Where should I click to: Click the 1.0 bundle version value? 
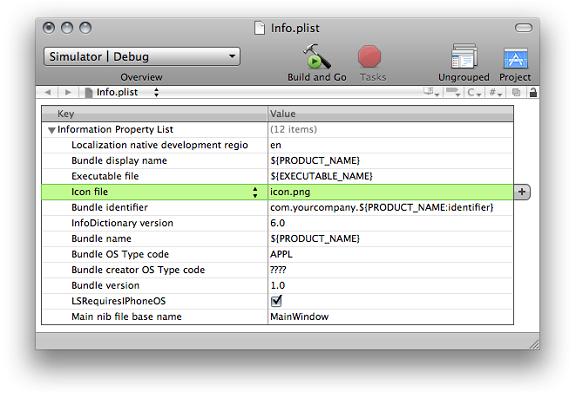(x=278, y=285)
